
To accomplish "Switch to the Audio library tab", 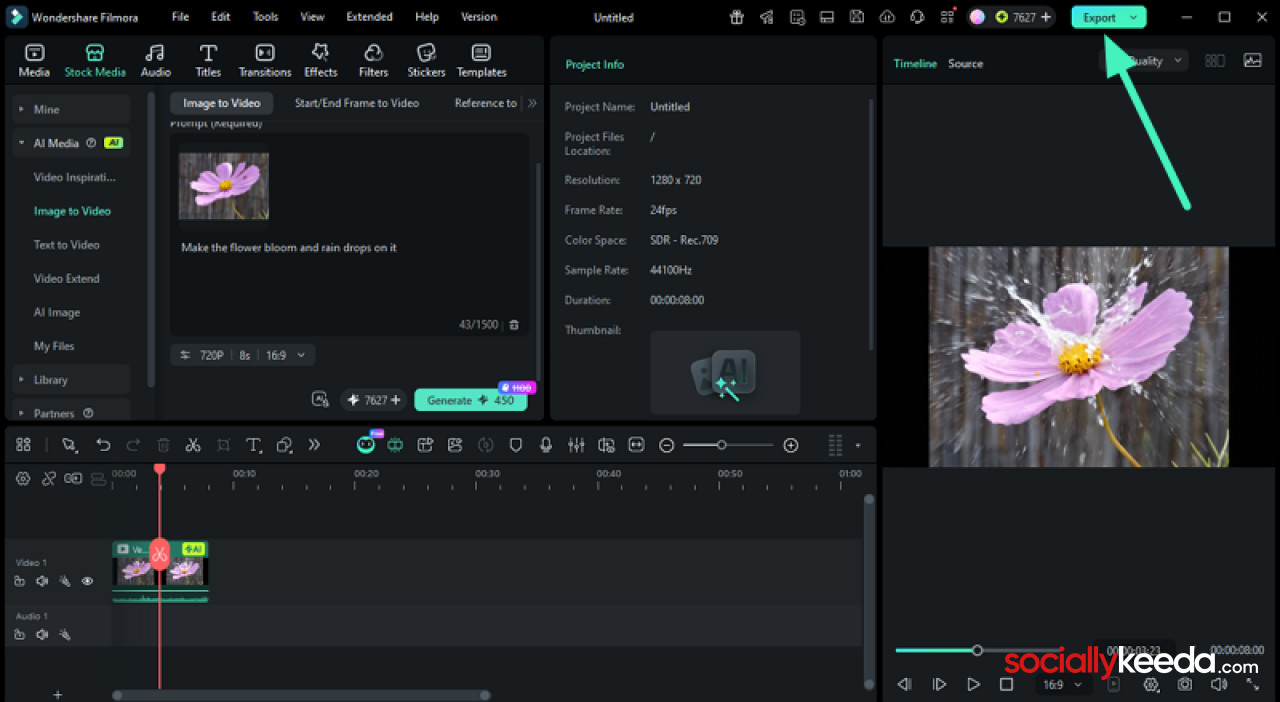I will click(x=155, y=60).
